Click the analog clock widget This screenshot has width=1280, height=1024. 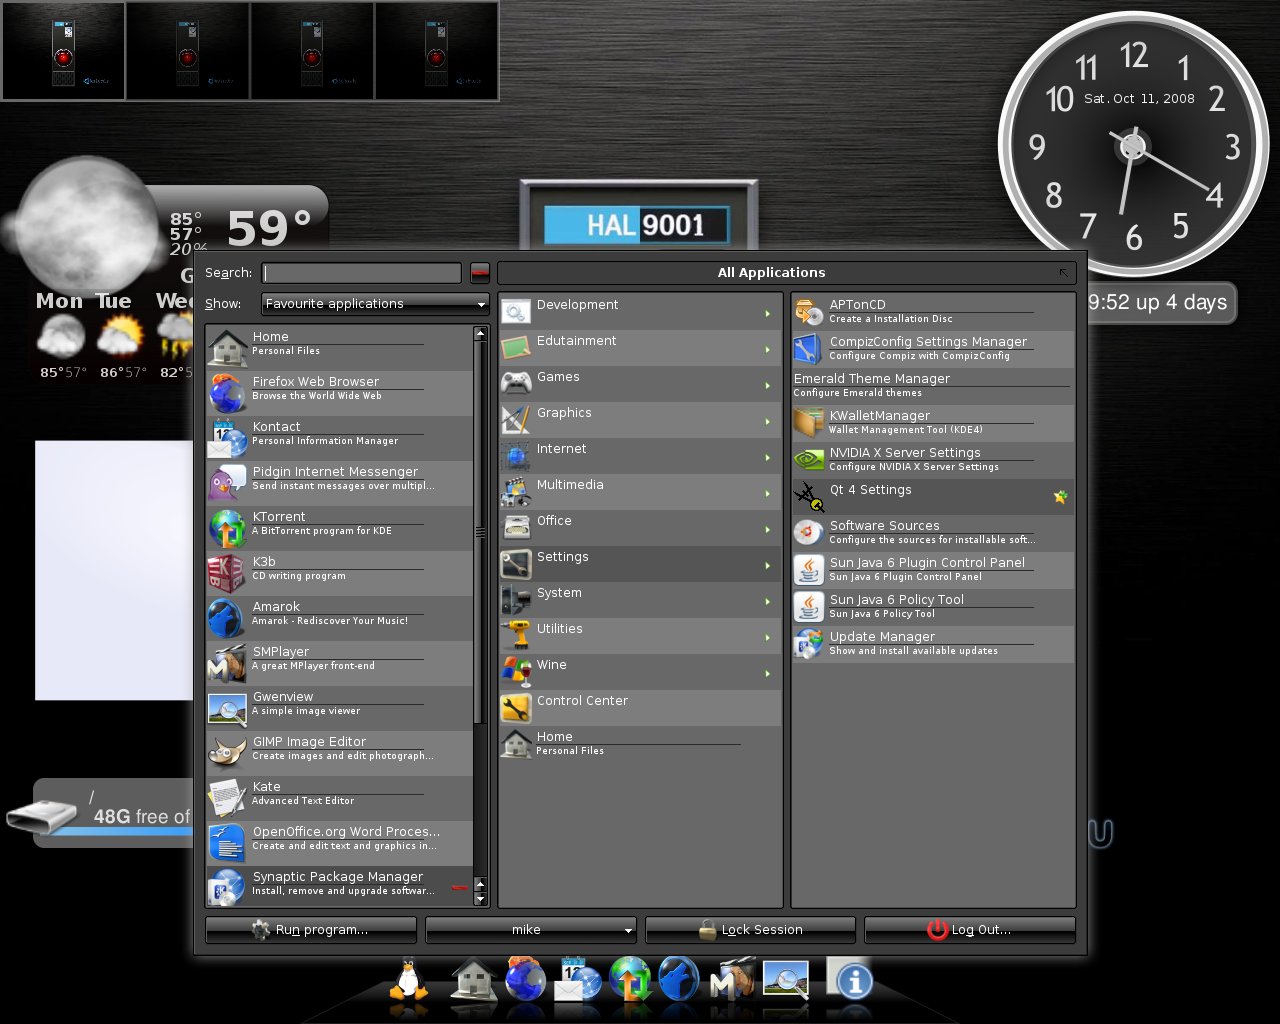(1133, 145)
